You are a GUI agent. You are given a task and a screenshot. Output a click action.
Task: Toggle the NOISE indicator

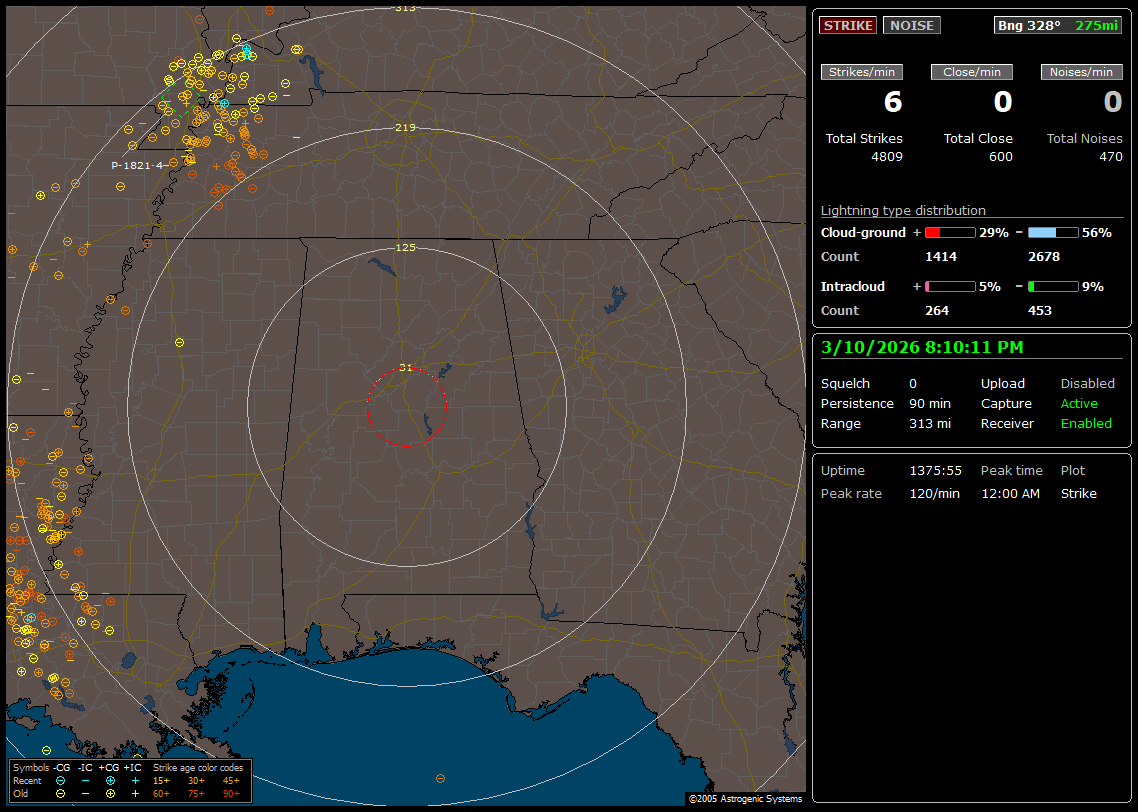click(911, 25)
